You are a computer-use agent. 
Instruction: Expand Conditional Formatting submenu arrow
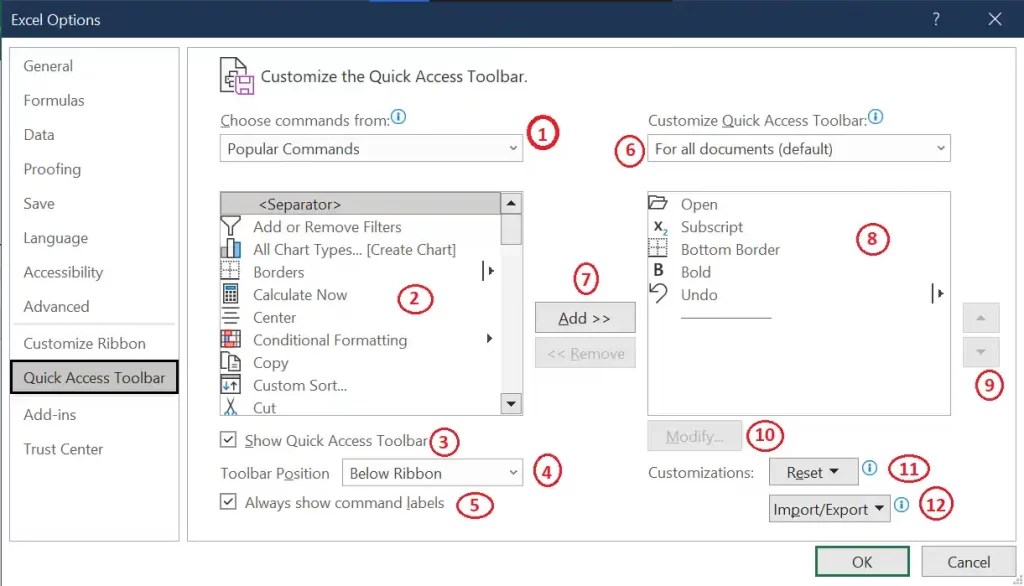(x=489, y=338)
